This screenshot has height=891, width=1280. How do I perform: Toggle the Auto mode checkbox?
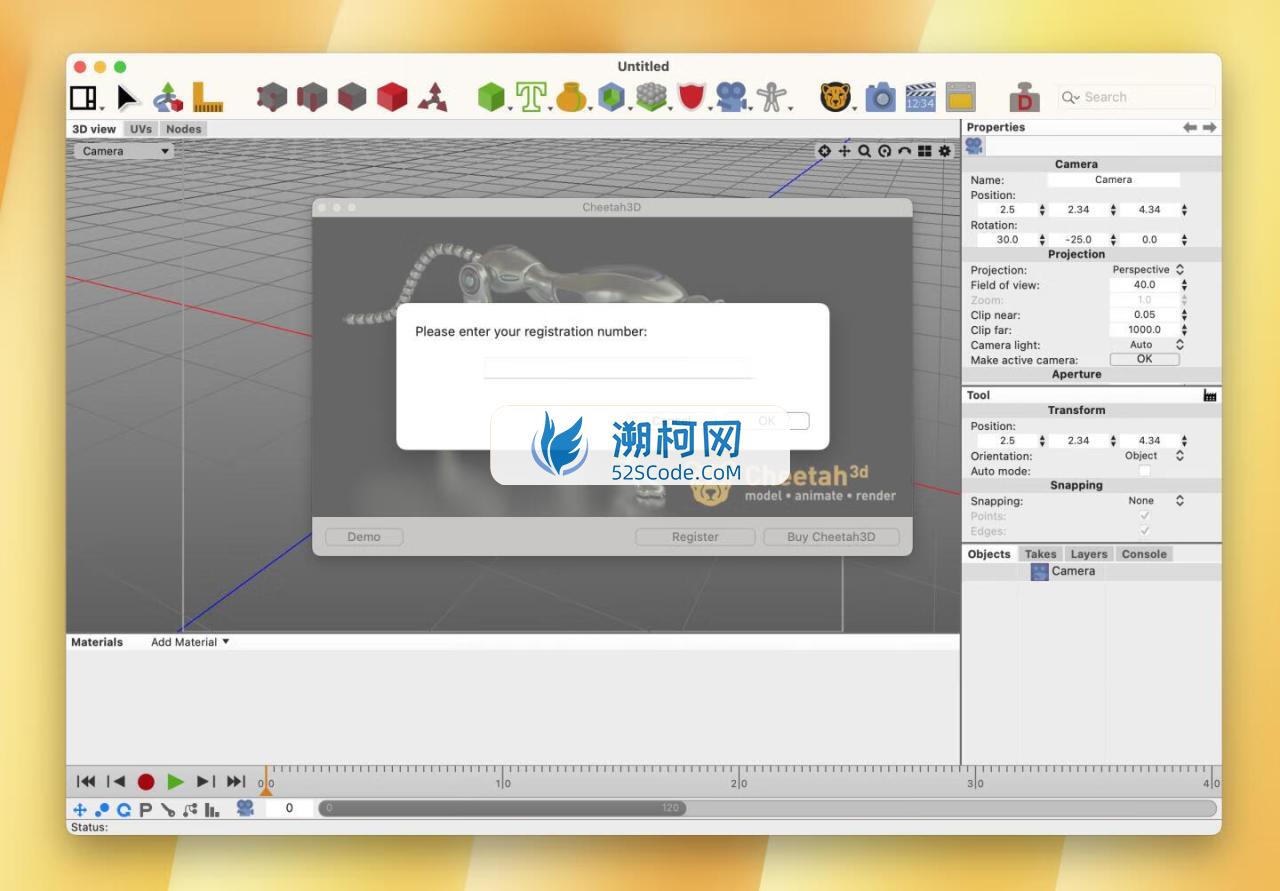click(1144, 471)
